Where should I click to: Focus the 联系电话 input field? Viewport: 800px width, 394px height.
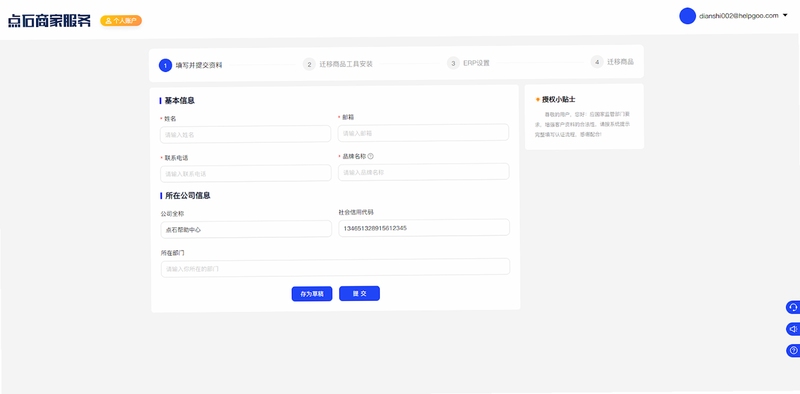tap(245, 174)
